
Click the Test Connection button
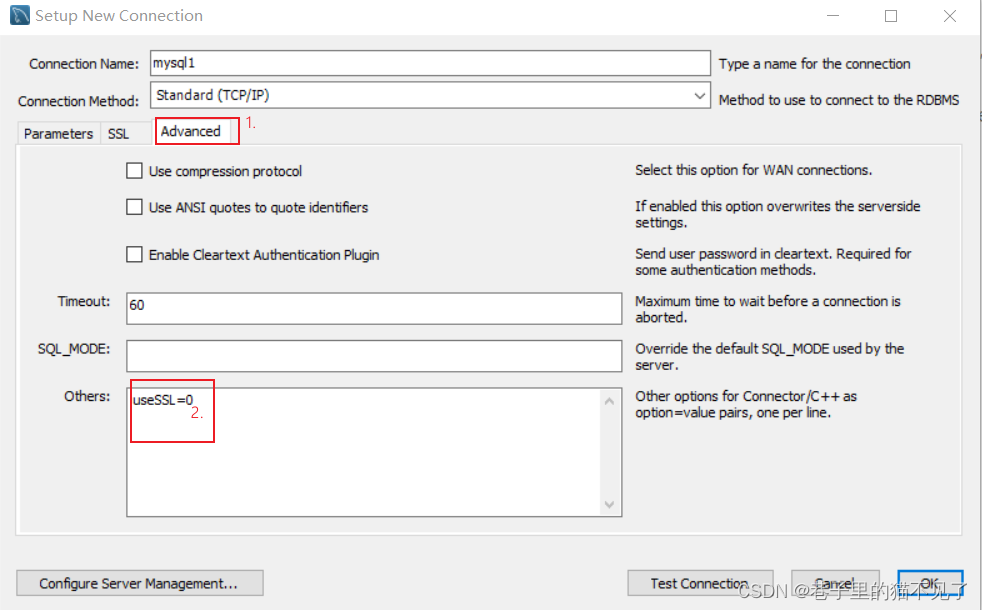[700, 583]
